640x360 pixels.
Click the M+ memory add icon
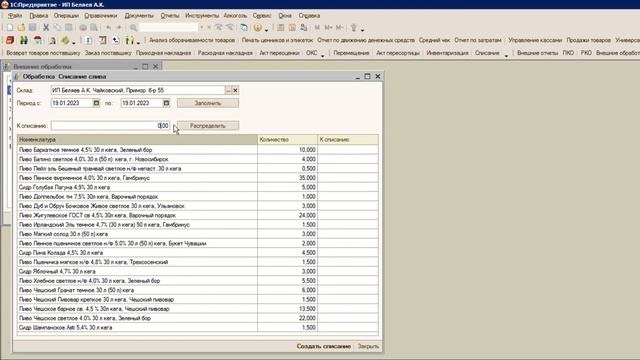coord(328,28)
